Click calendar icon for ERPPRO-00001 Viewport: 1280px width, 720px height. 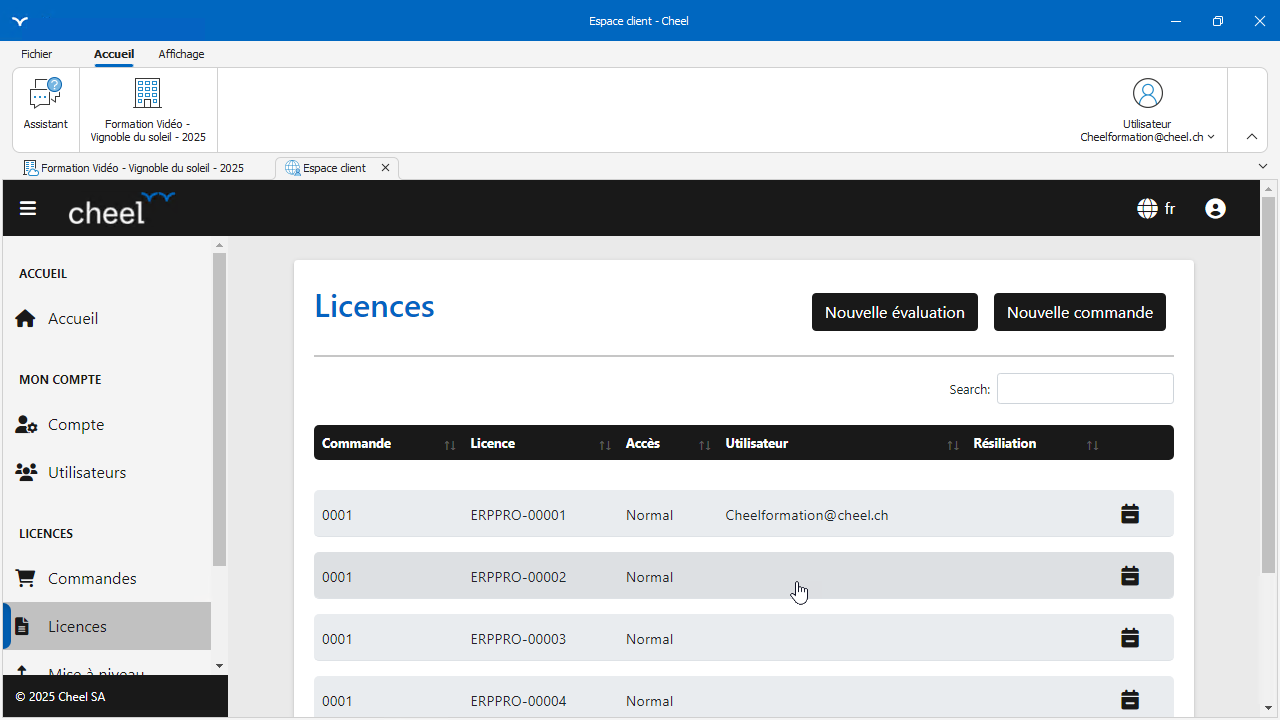(x=1130, y=514)
